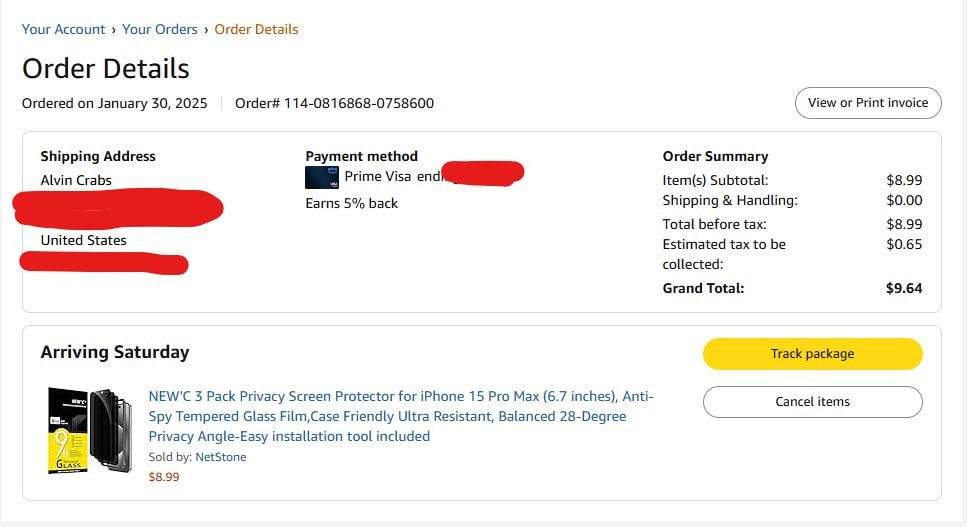Click the Ordered on January 30, 2025 date

115,103
